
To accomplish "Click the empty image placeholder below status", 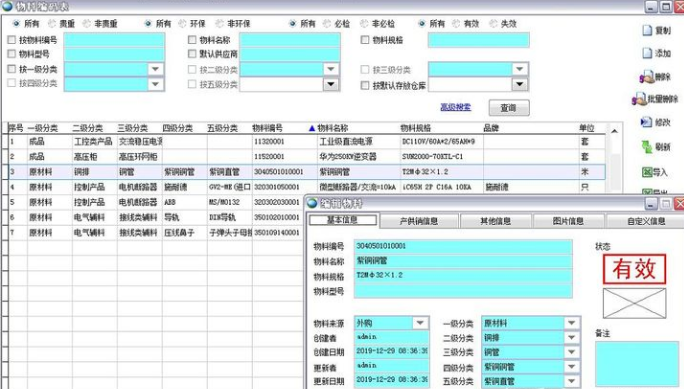I will tap(634, 303).
